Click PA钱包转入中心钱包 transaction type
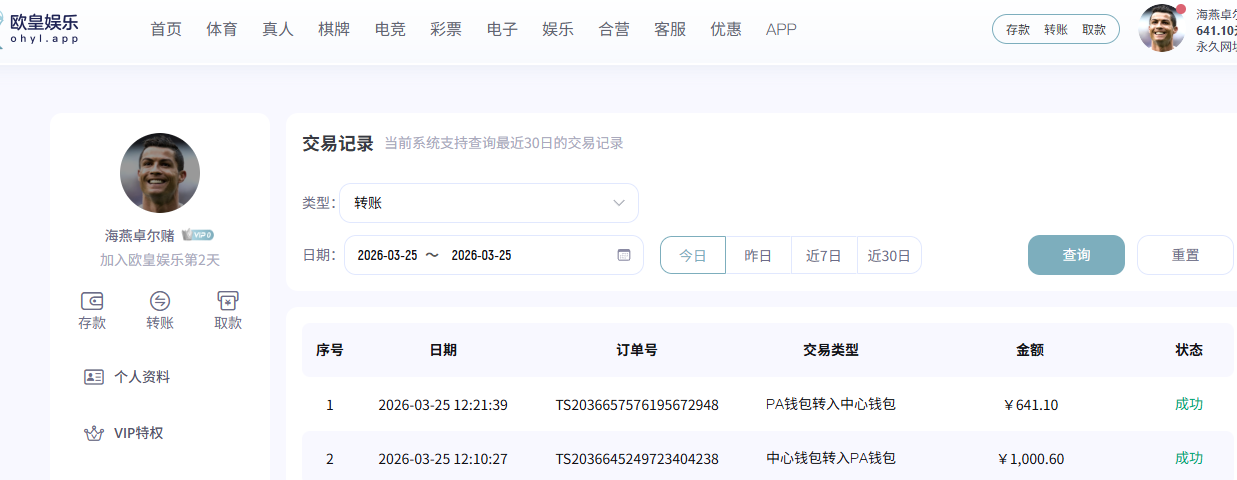The width and height of the screenshot is (1237, 480). pos(830,404)
